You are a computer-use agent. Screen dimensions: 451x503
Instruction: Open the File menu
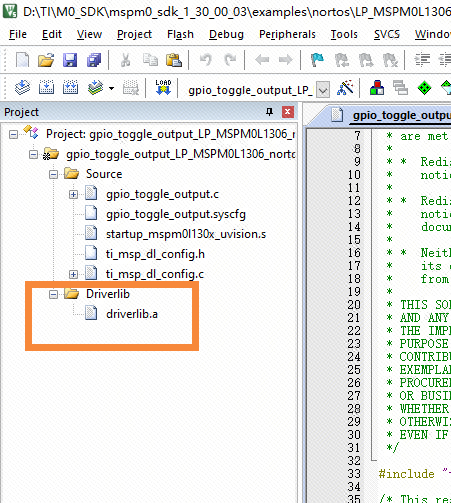click(18, 34)
